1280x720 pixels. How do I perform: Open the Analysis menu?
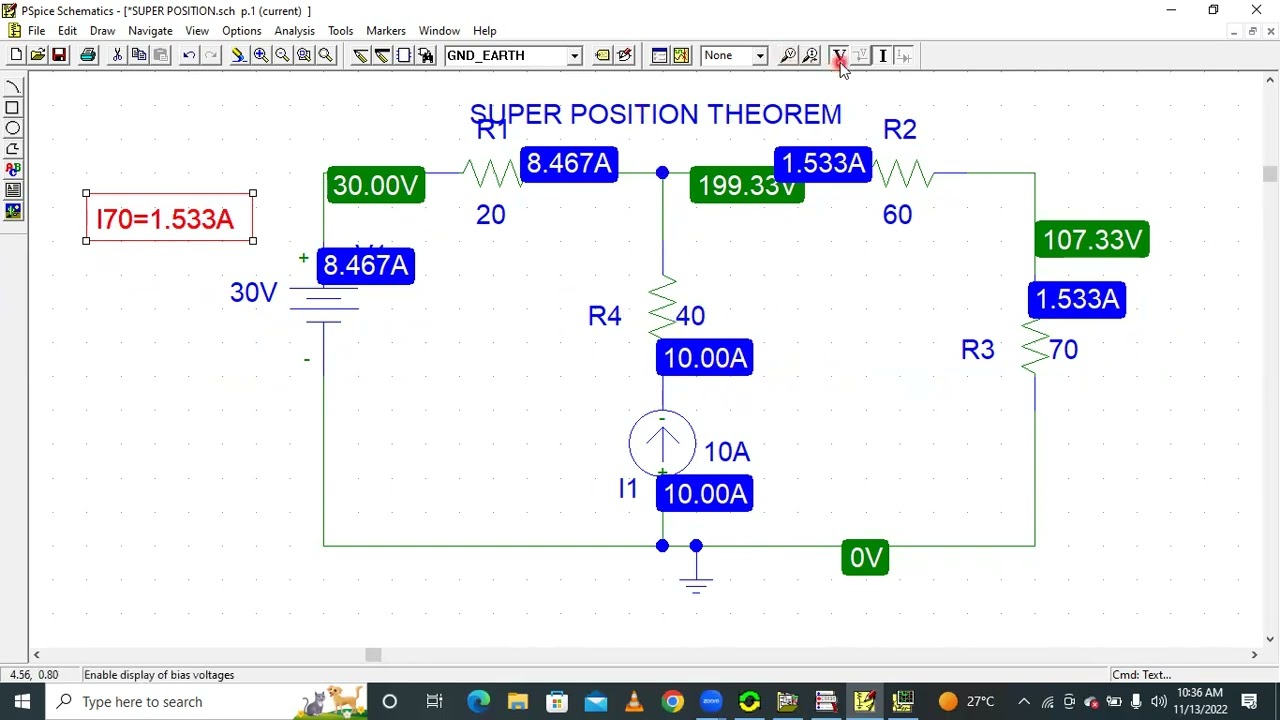click(x=294, y=31)
